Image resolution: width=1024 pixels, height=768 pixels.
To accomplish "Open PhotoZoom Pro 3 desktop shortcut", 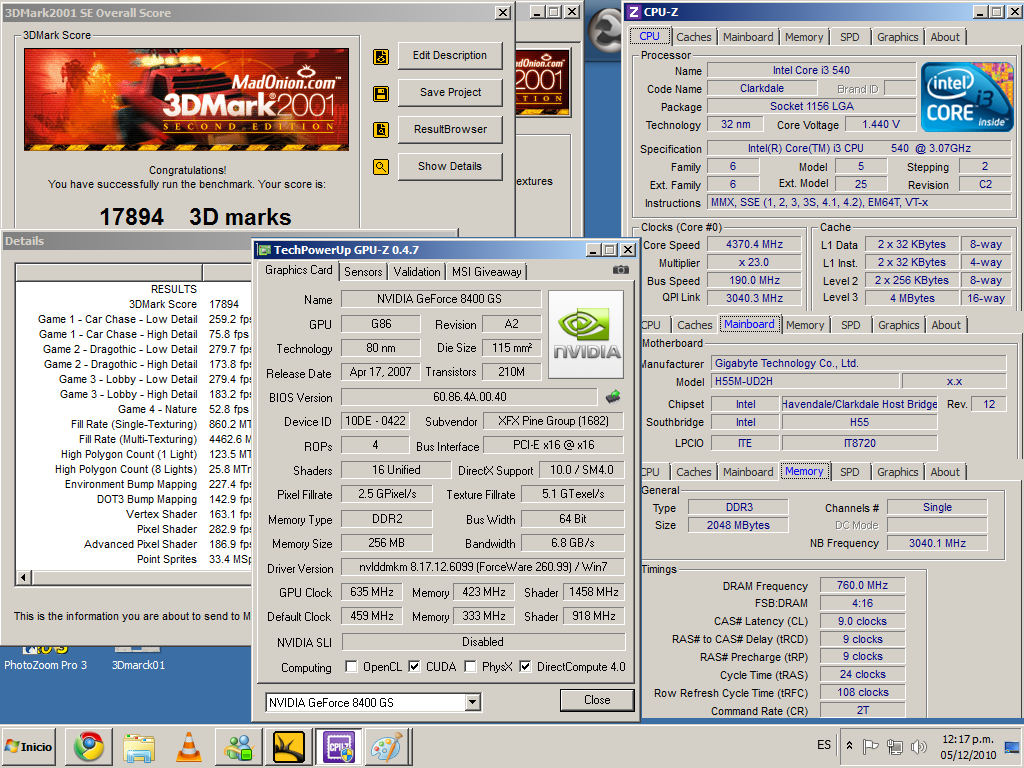I will tap(45, 659).
